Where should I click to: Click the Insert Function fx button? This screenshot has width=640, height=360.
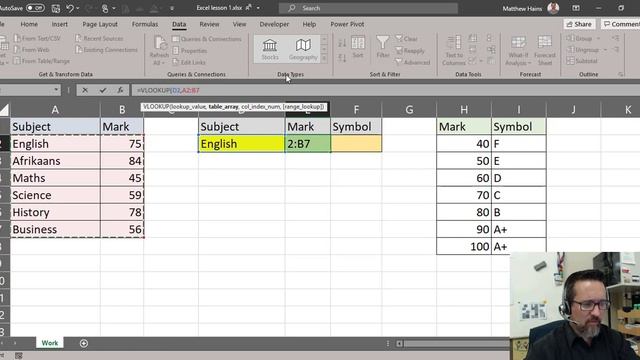pos(120,90)
